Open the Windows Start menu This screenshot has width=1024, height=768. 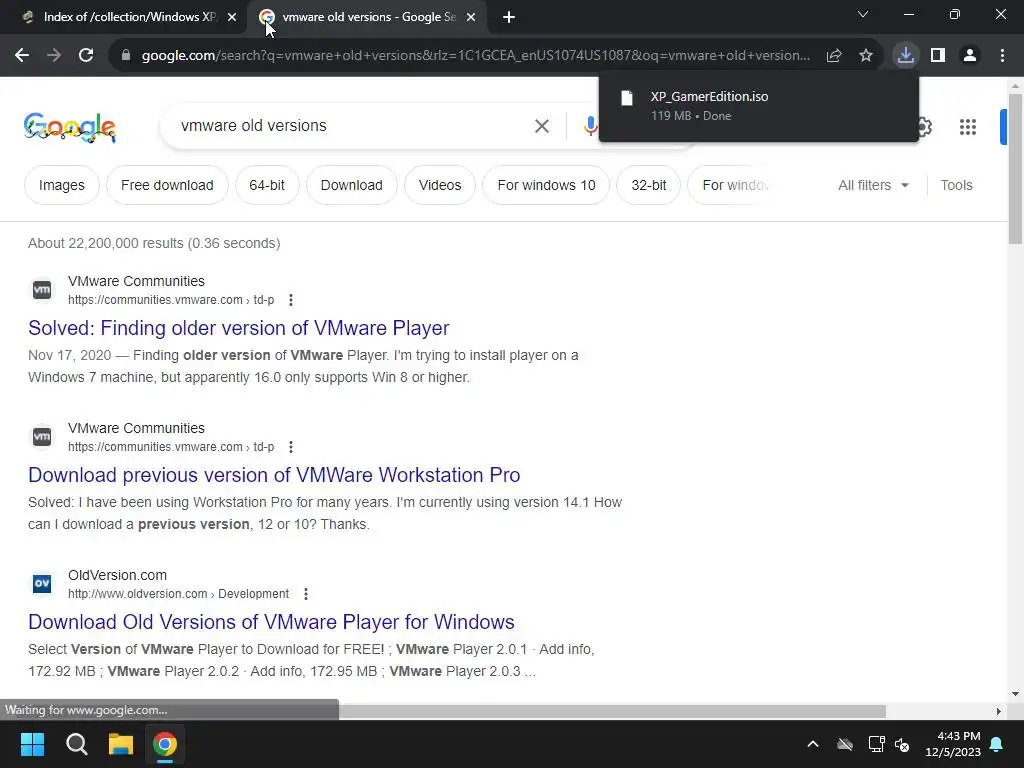pos(32,744)
